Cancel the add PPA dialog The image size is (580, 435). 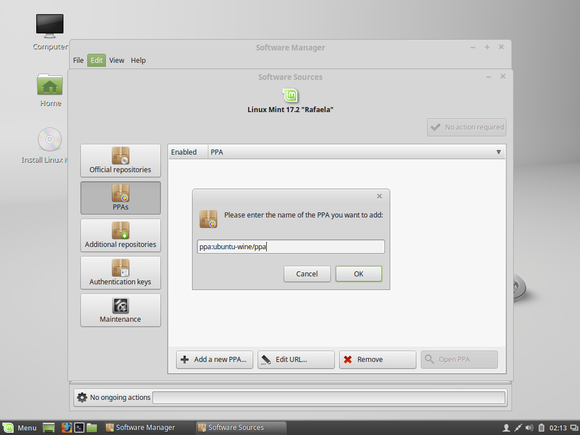pyautogui.click(x=307, y=274)
